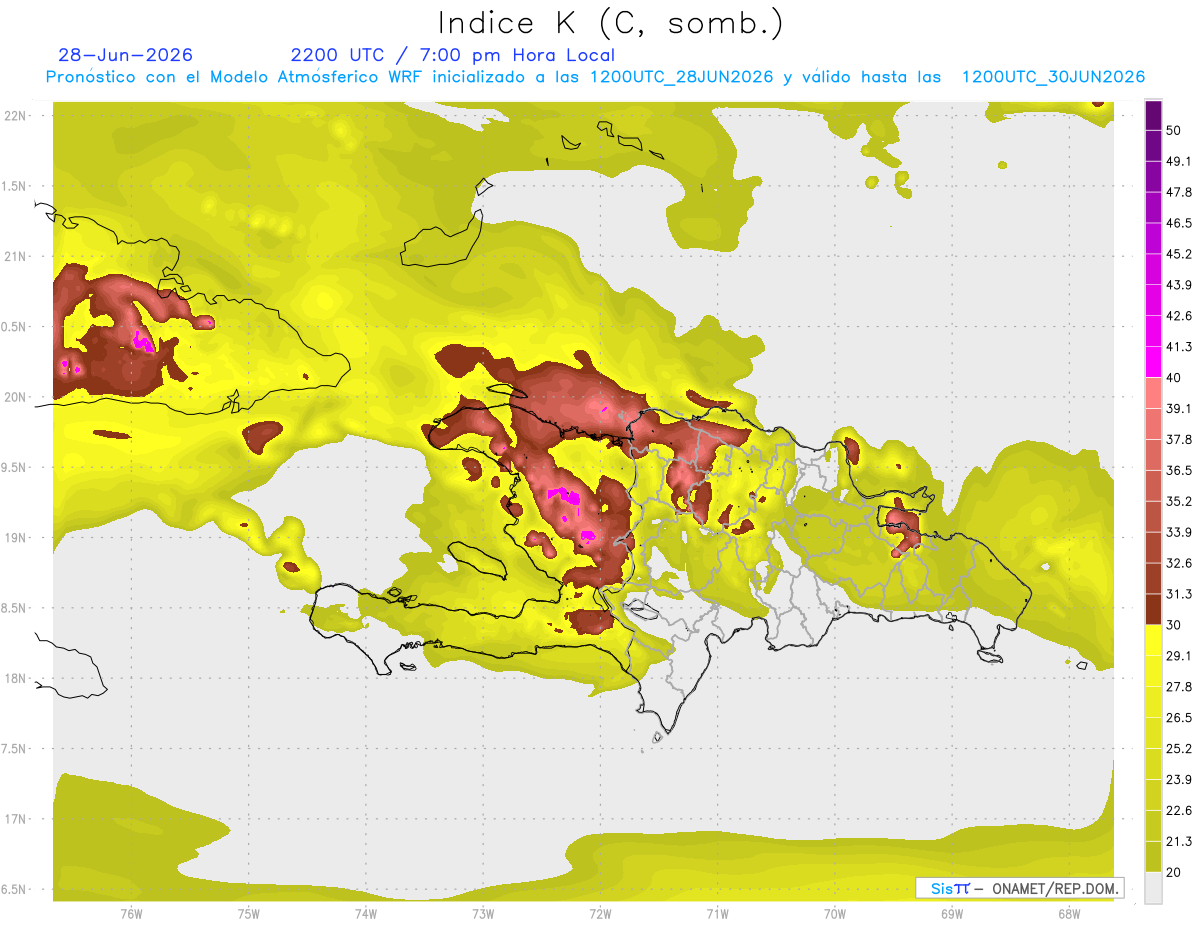1200x927 pixels.
Task: Click the initialization time '1200UTC_28JUN2026'
Action: tap(682, 77)
